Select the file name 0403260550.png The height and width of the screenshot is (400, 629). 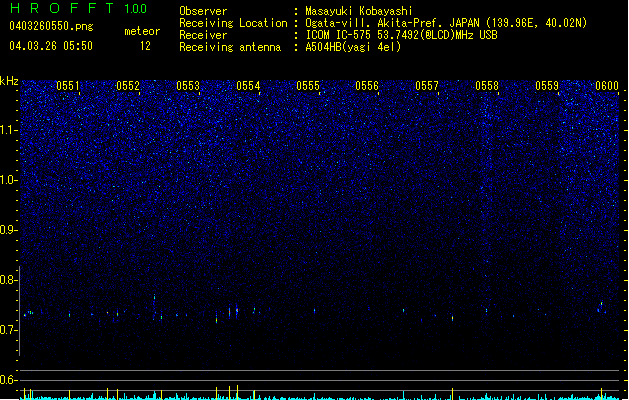click(51, 26)
